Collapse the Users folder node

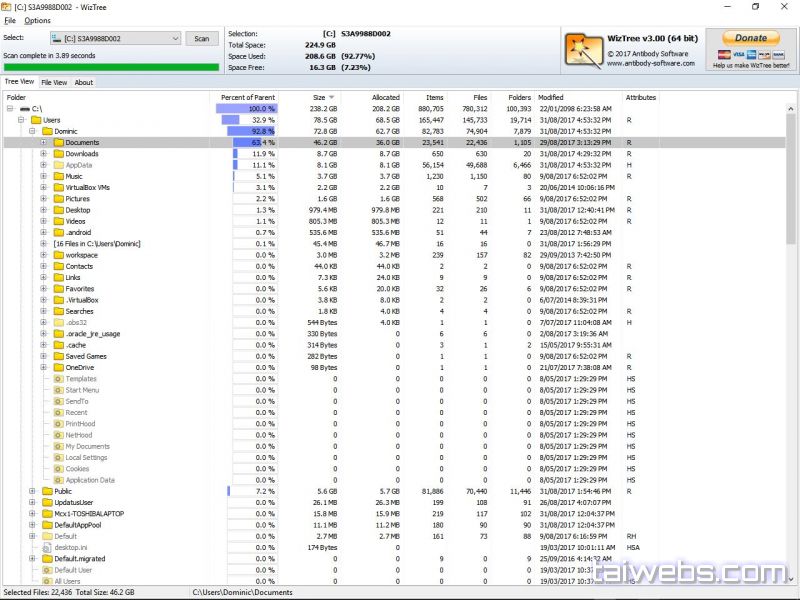(21, 120)
